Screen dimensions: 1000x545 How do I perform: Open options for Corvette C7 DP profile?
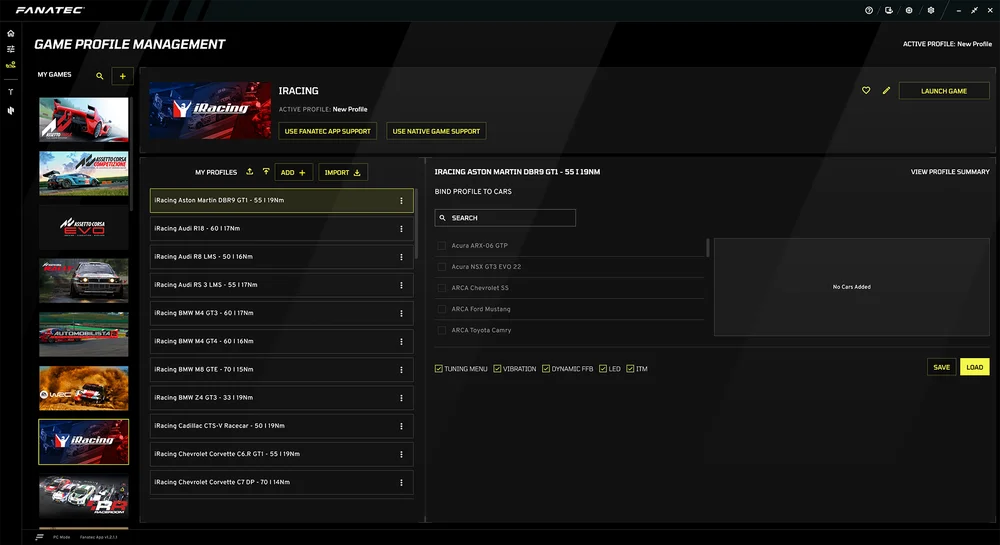pyautogui.click(x=401, y=483)
